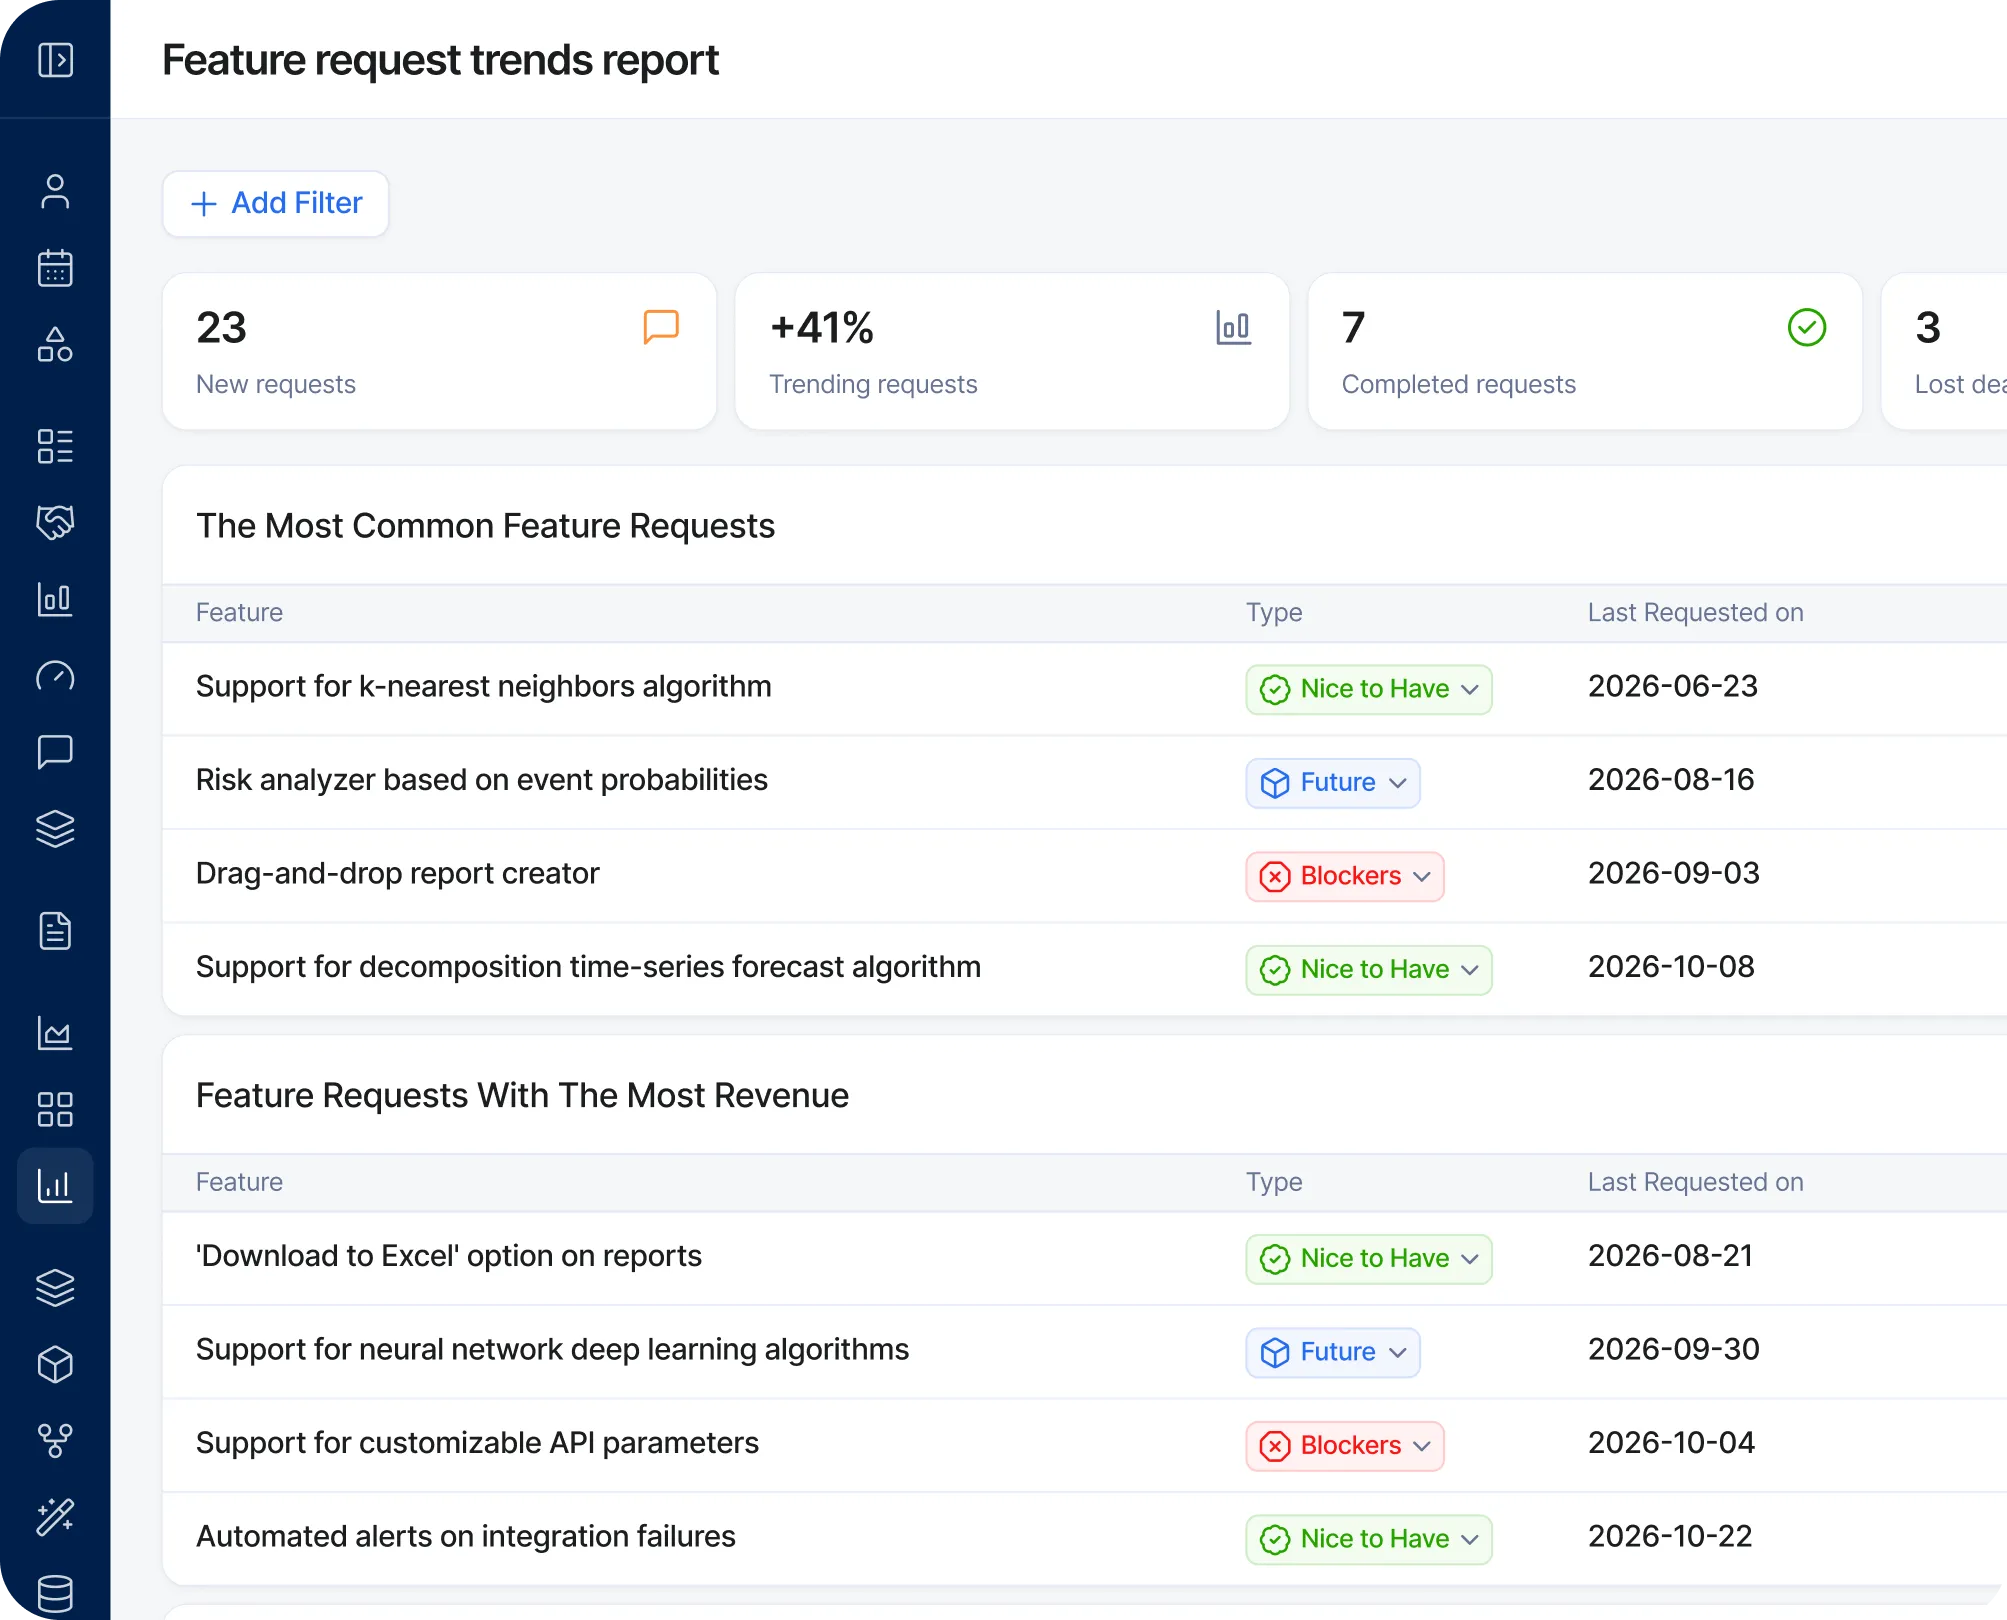The width and height of the screenshot is (2007, 1620).
Task: Open the Calendar from the sidebar
Action: [56, 268]
